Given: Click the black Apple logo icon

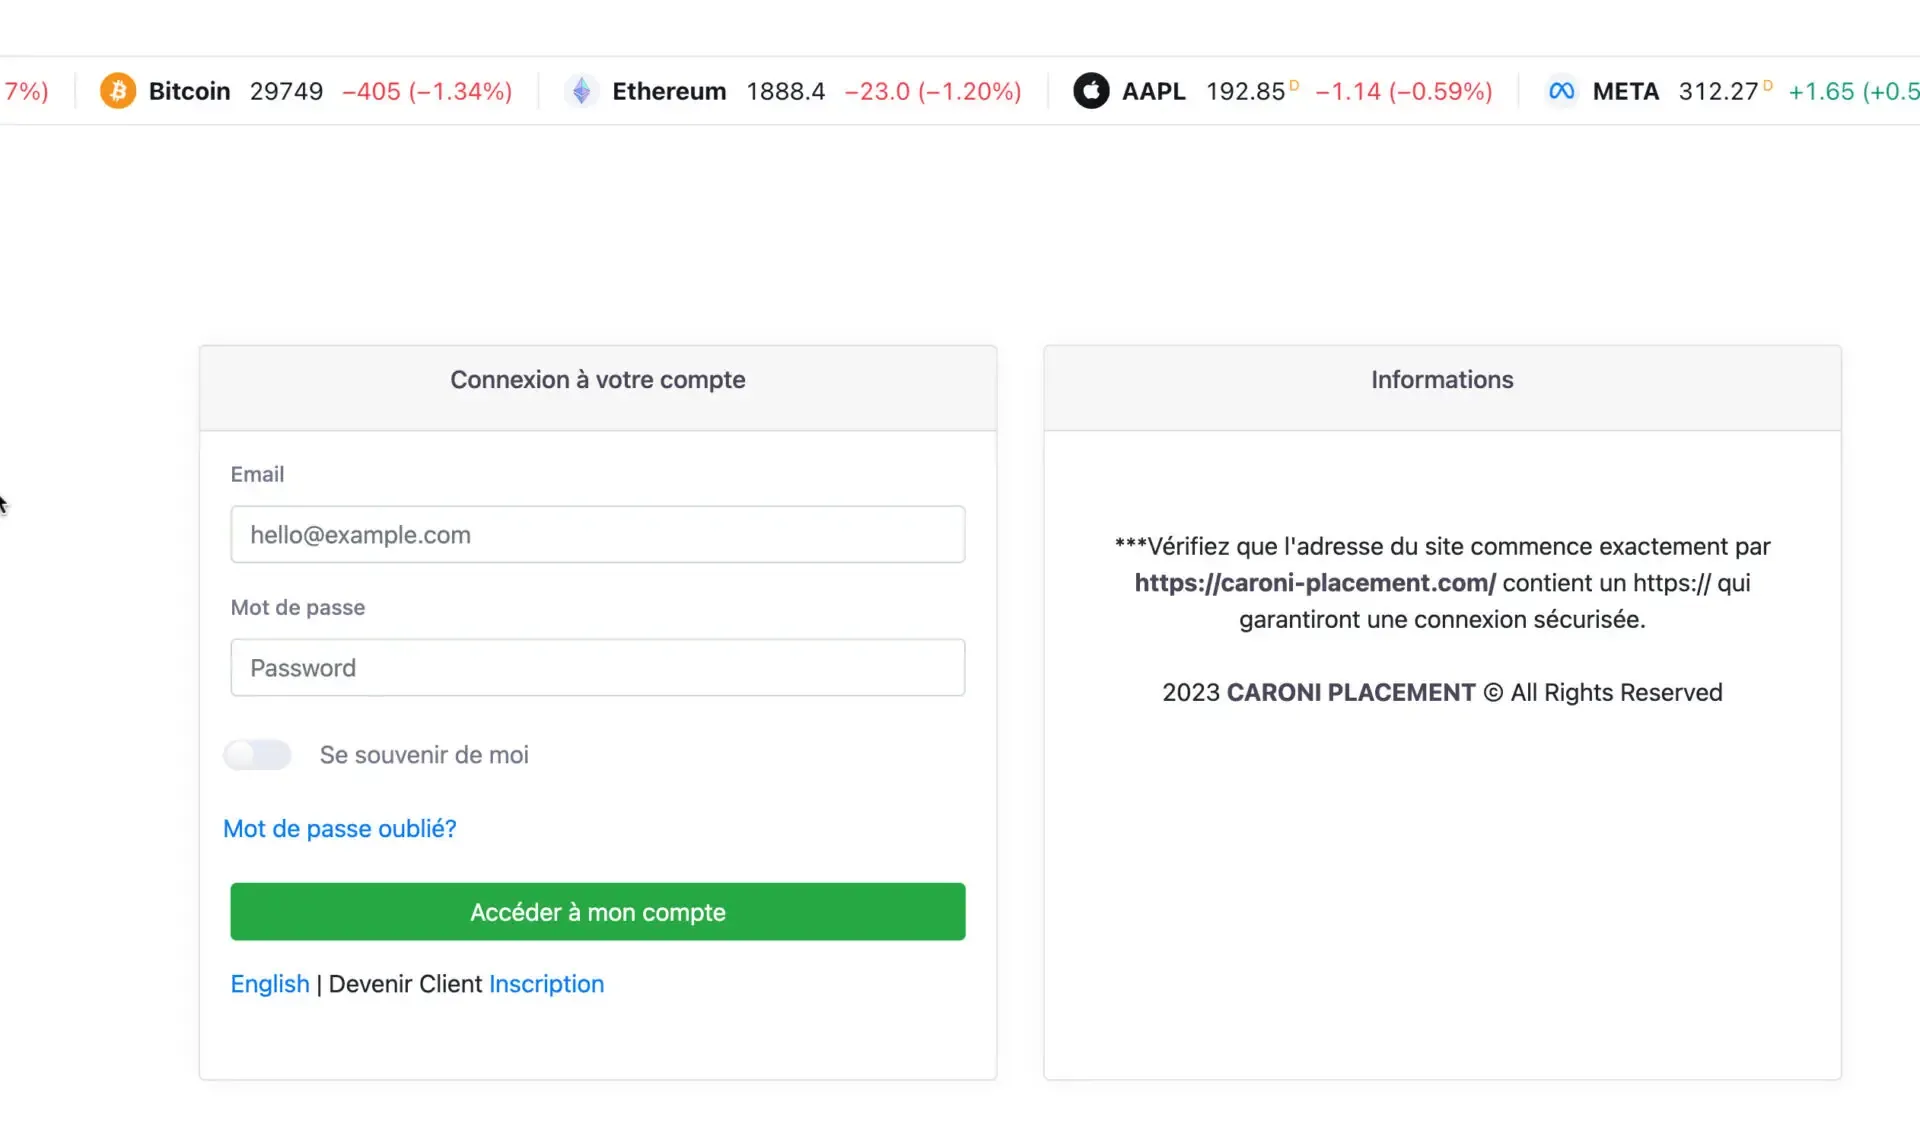Looking at the screenshot, I should [x=1091, y=91].
